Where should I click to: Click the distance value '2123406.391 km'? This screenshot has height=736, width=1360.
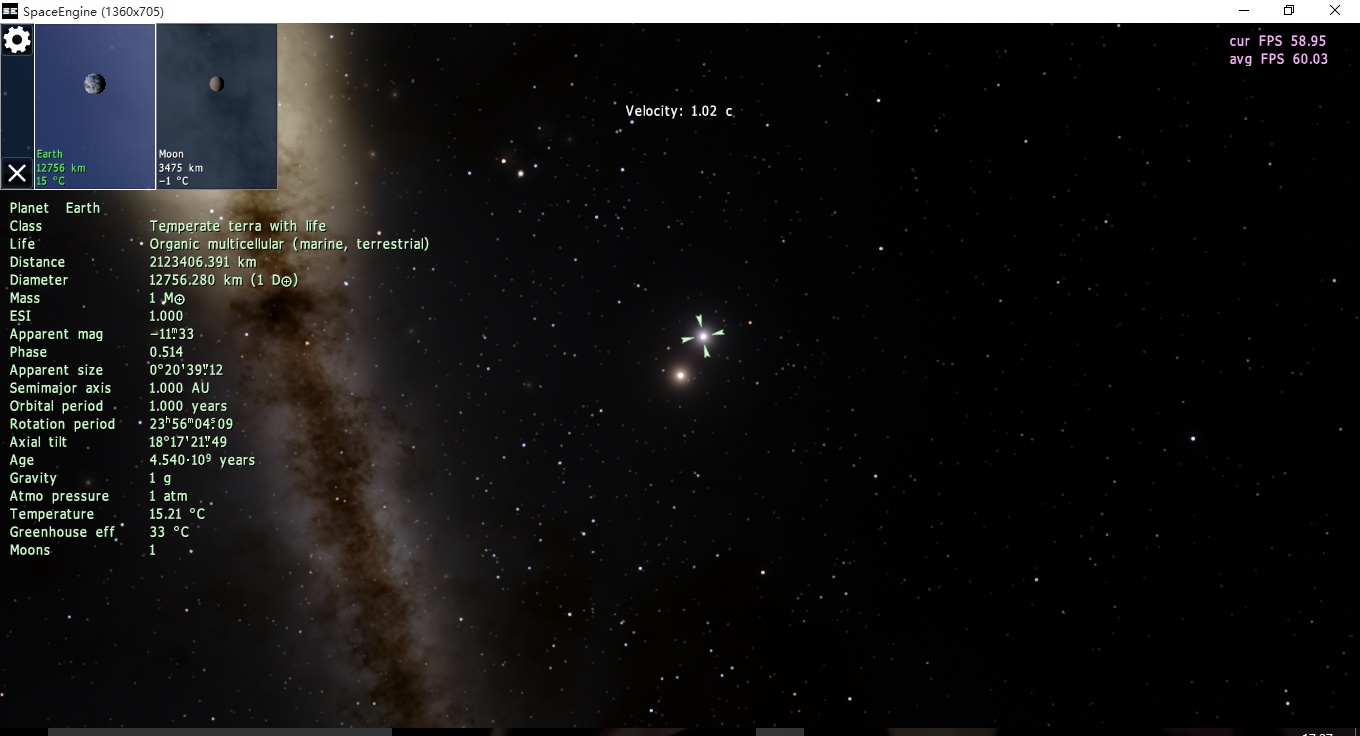[x=203, y=262]
